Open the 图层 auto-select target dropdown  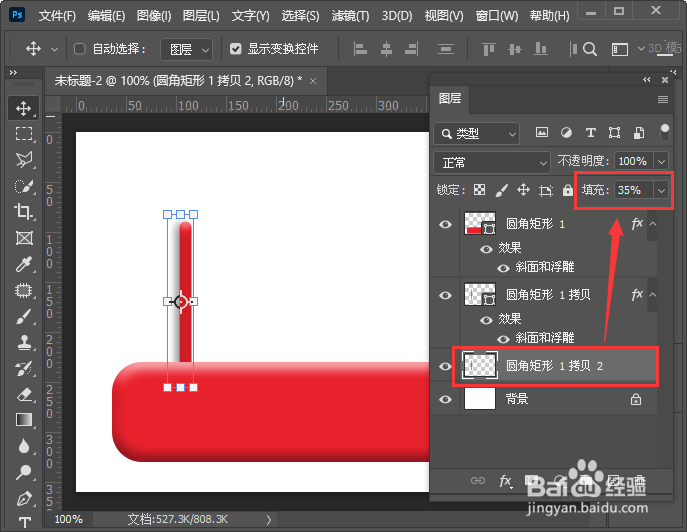(x=187, y=49)
